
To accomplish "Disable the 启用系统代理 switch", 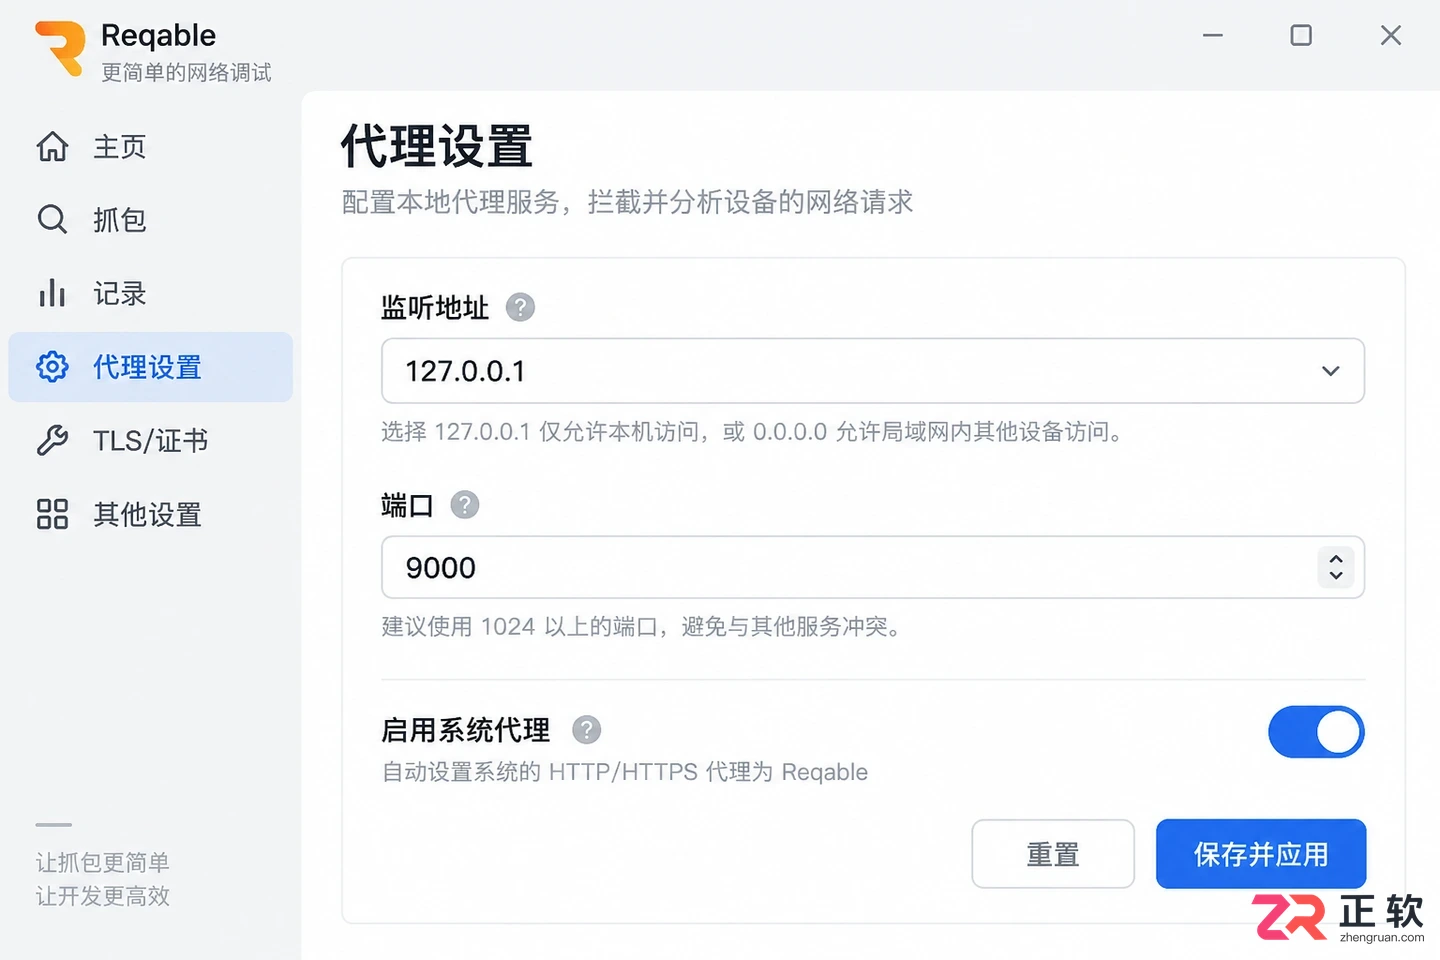I will click(1316, 732).
